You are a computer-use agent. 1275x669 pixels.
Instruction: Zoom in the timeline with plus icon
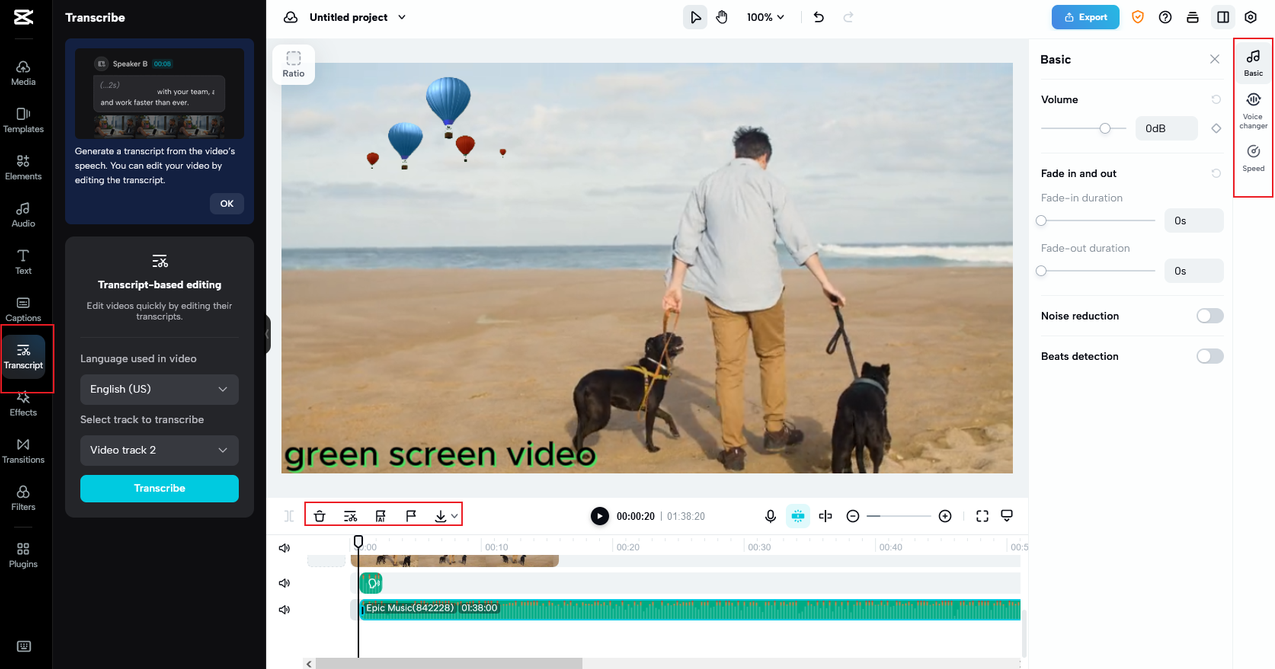coord(945,516)
